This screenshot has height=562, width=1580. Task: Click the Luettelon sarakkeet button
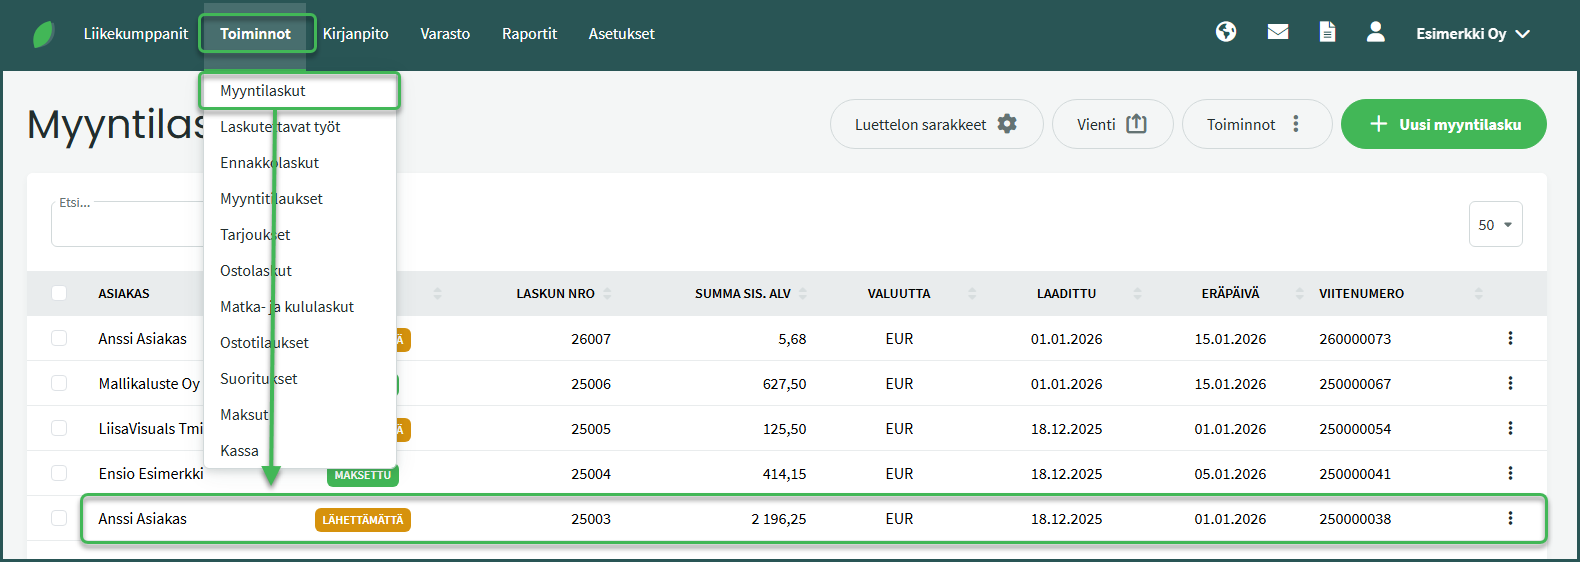tap(935, 125)
